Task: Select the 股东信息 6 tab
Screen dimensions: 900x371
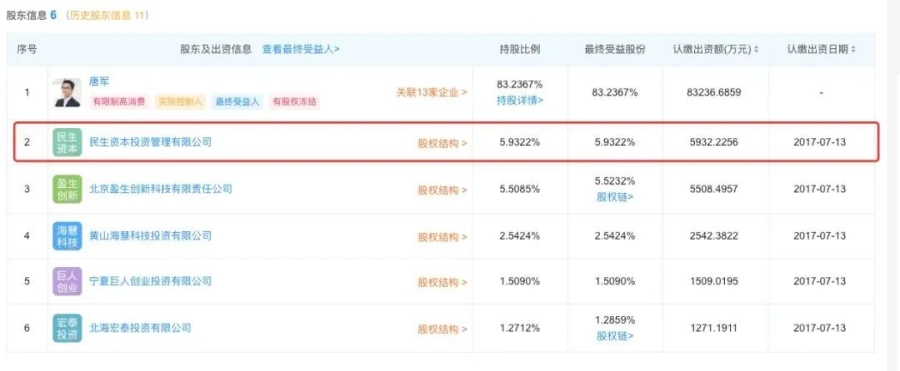Action: point(32,16)
